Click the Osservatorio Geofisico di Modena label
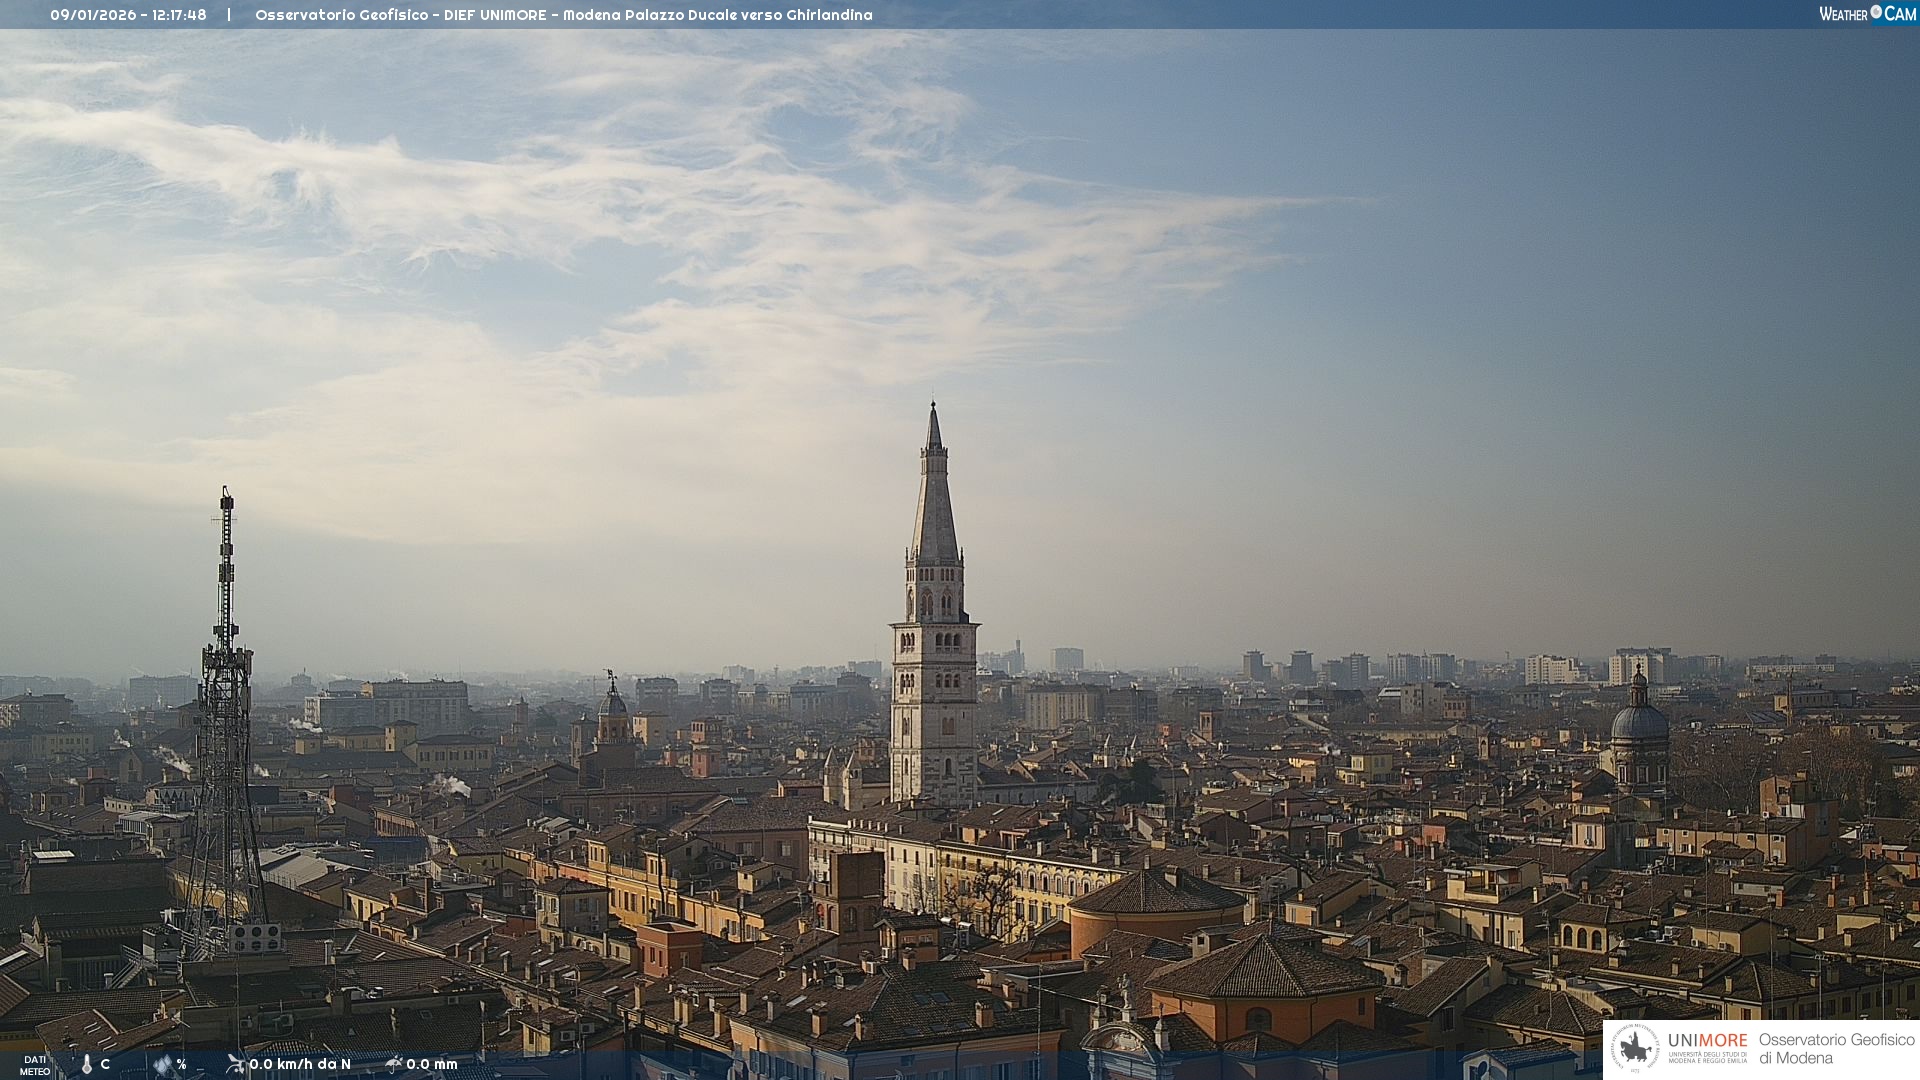The width and height of the screenshot is (1920, 1080). (x=1836, y=1049)
